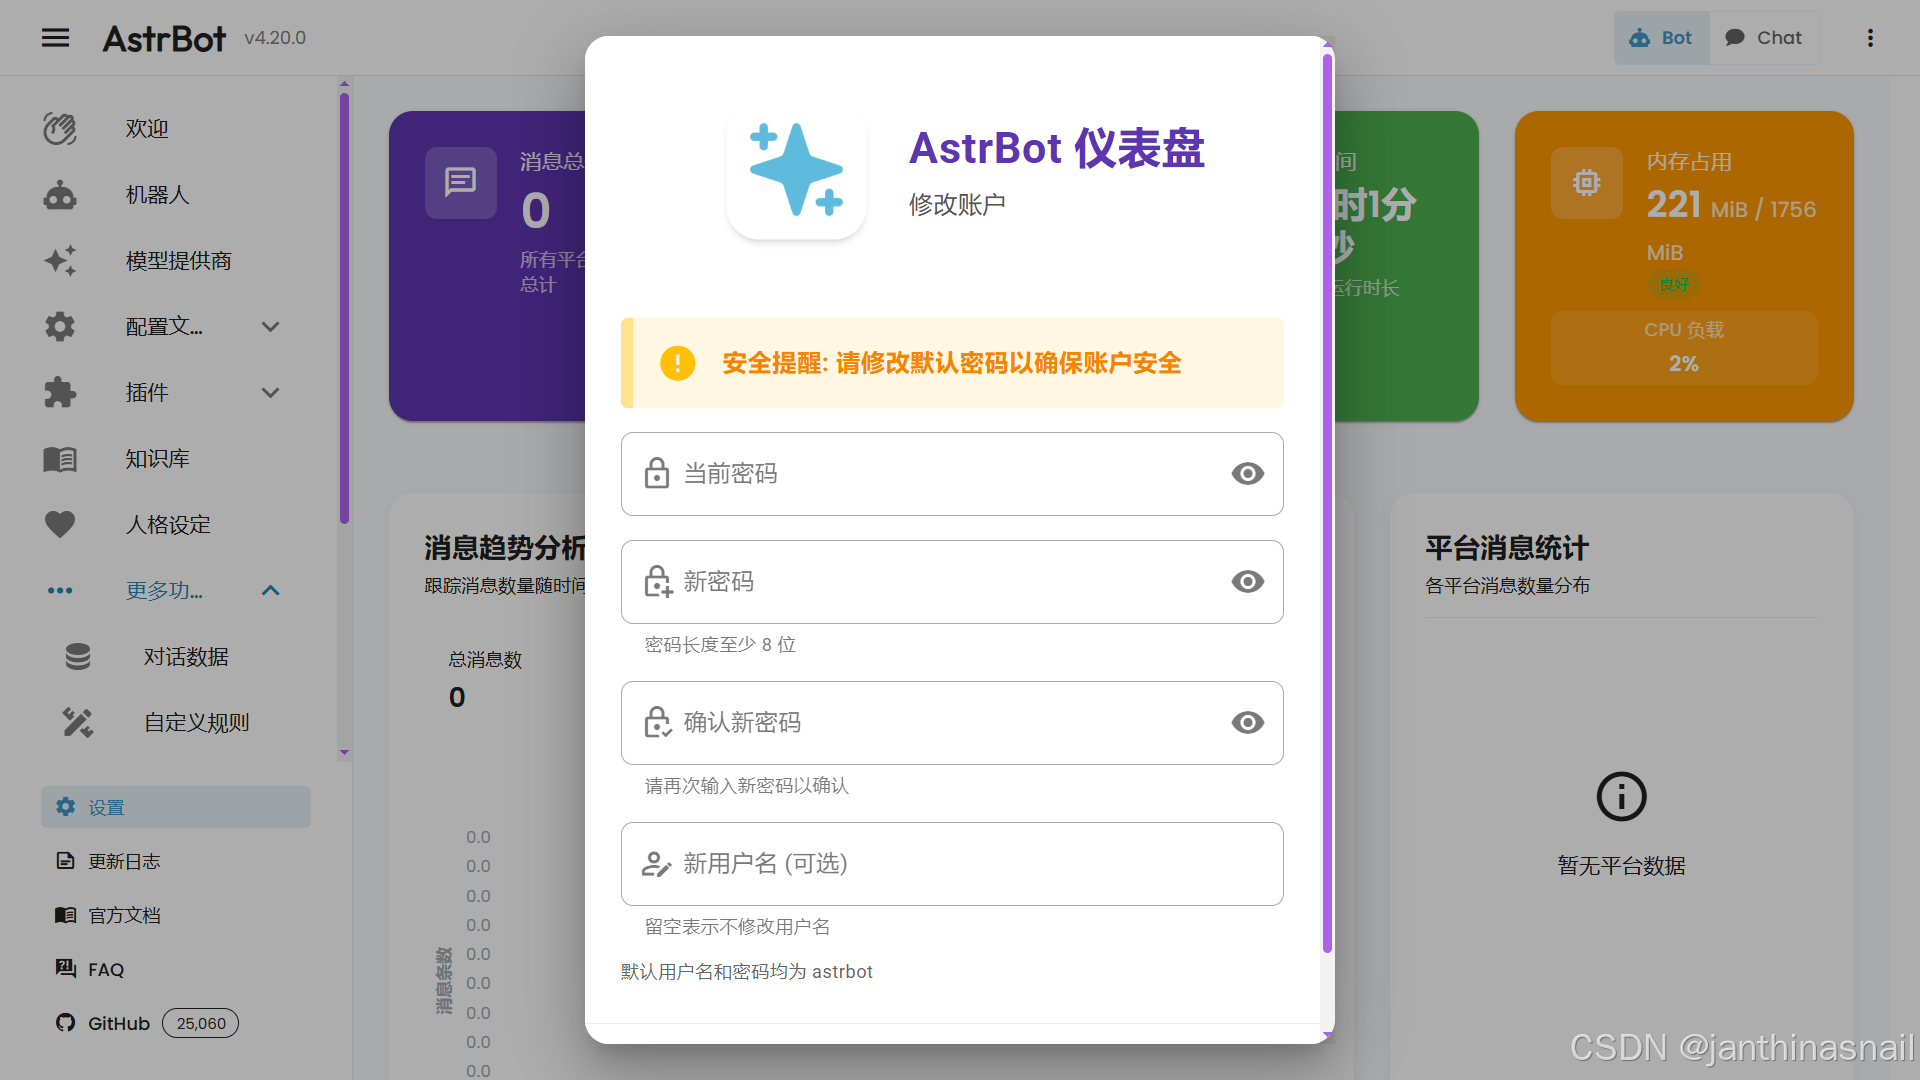The height and width of the screenshot is (1080, 1920).
Task: Open the FAQ link
Action: 106,969
